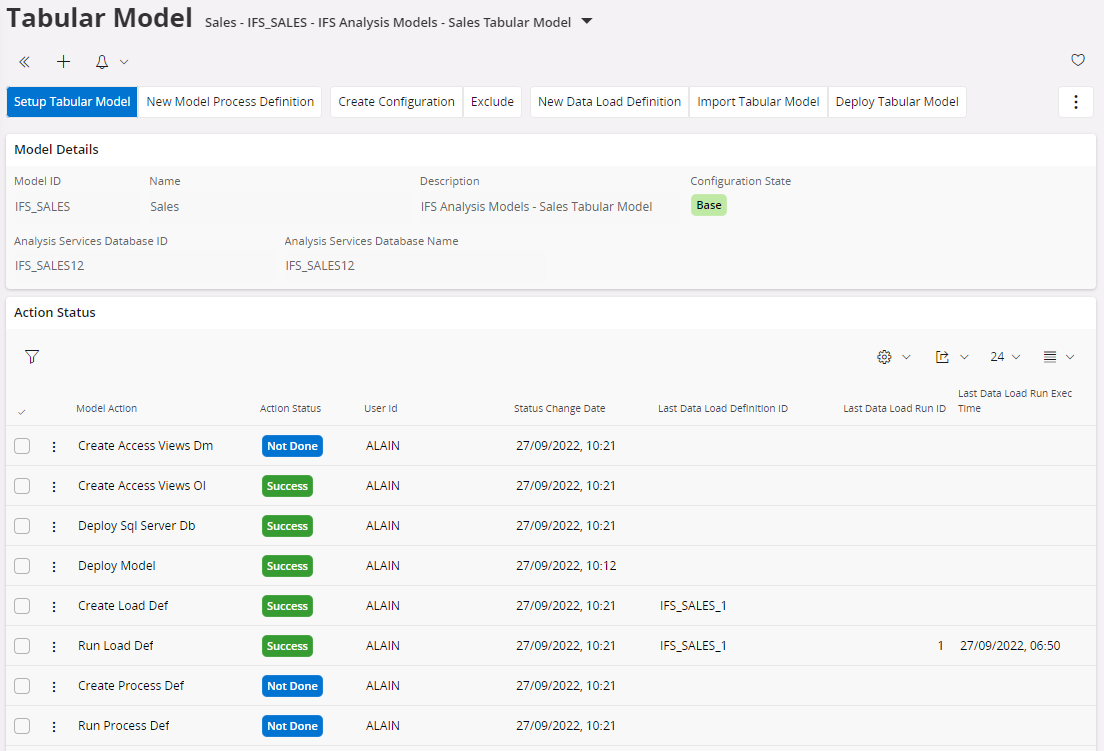Click the gear settings icon above table

click(x=884, y=357)
